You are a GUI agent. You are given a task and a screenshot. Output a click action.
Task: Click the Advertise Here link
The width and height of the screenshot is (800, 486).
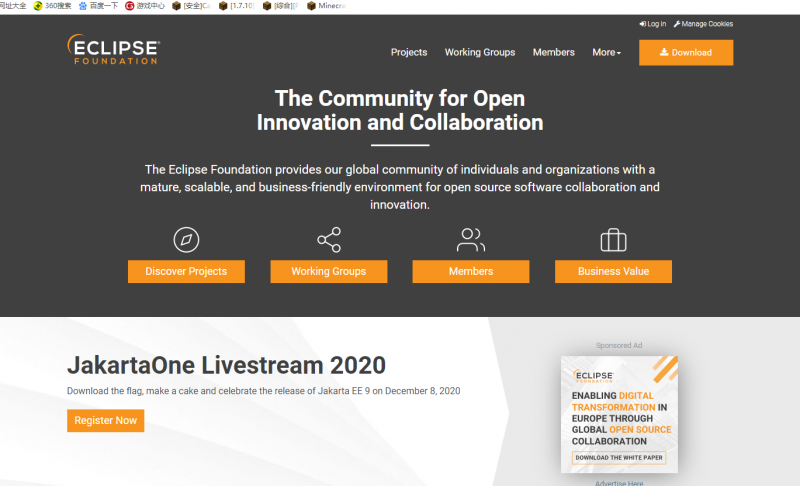[x=619, y=482]
